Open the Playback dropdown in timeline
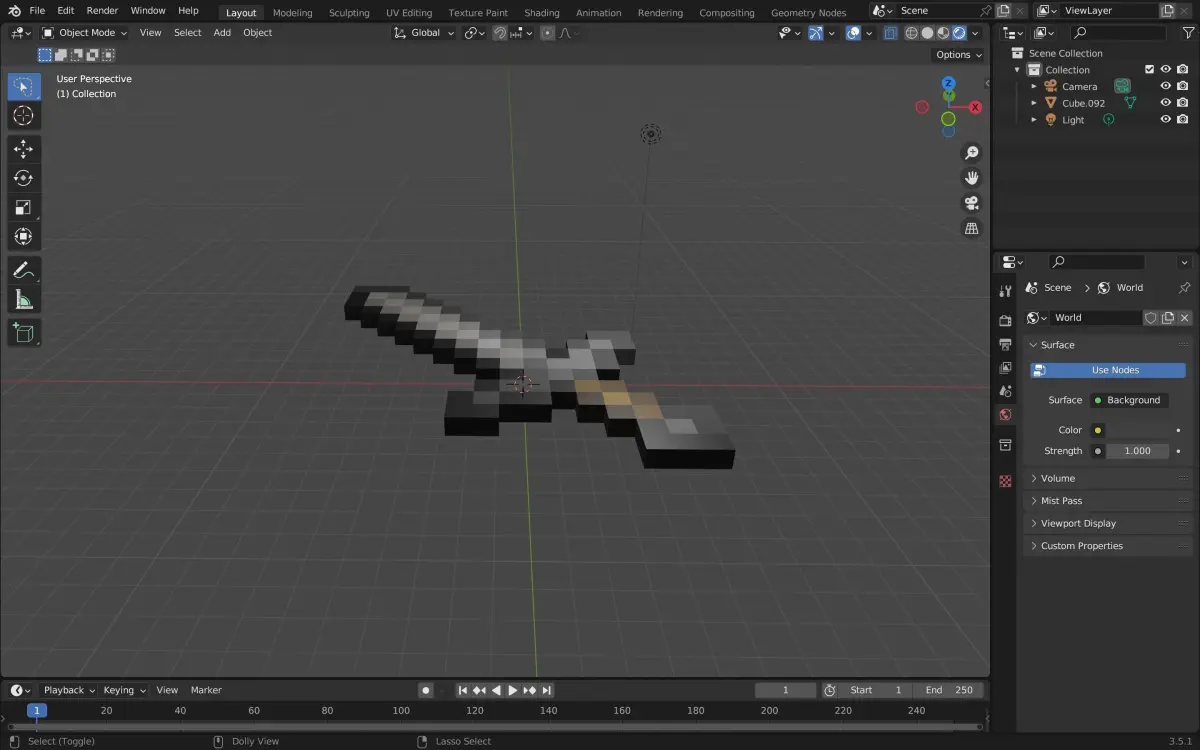The height and width of the screenshot is (750, 1200). tap(68, 690)
